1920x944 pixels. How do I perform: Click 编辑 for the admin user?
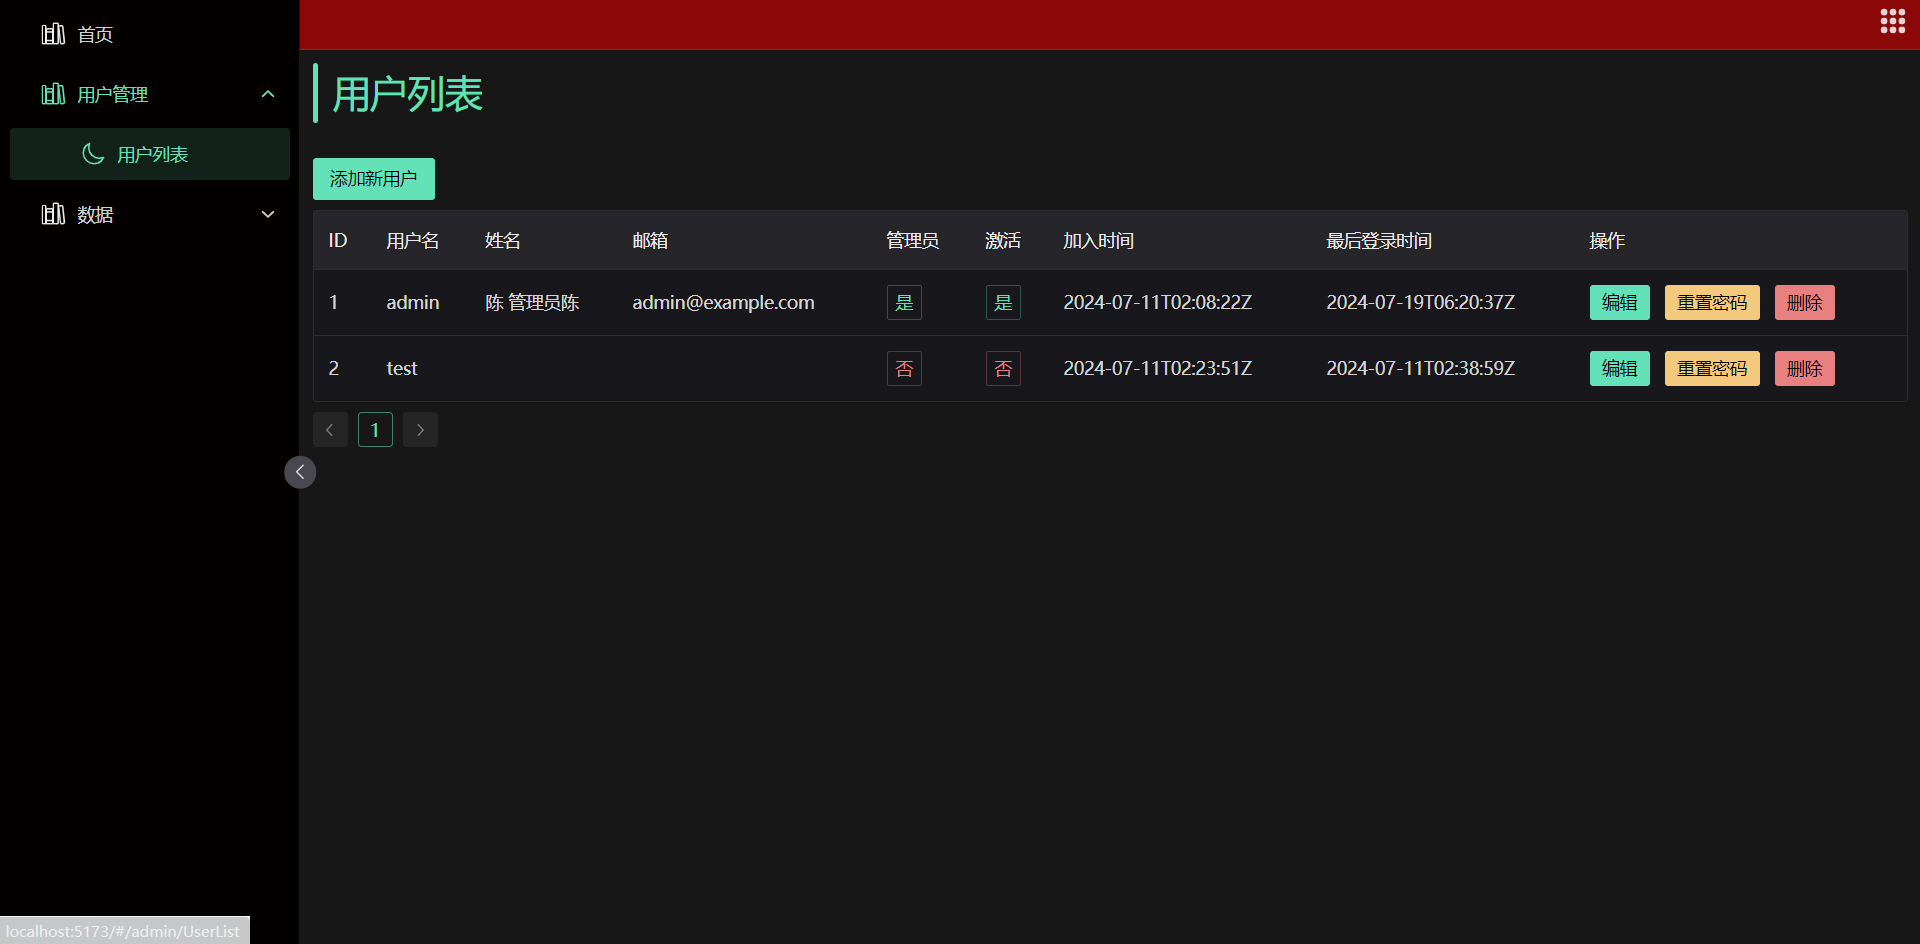pyautogui.click(x=1620, y=302)
